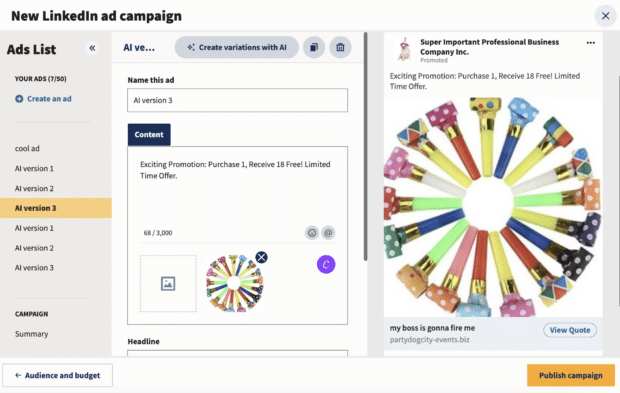Open the cool ad entry
Screen dimensions: 620x393
pyautogui.click(x=27, y=149)
